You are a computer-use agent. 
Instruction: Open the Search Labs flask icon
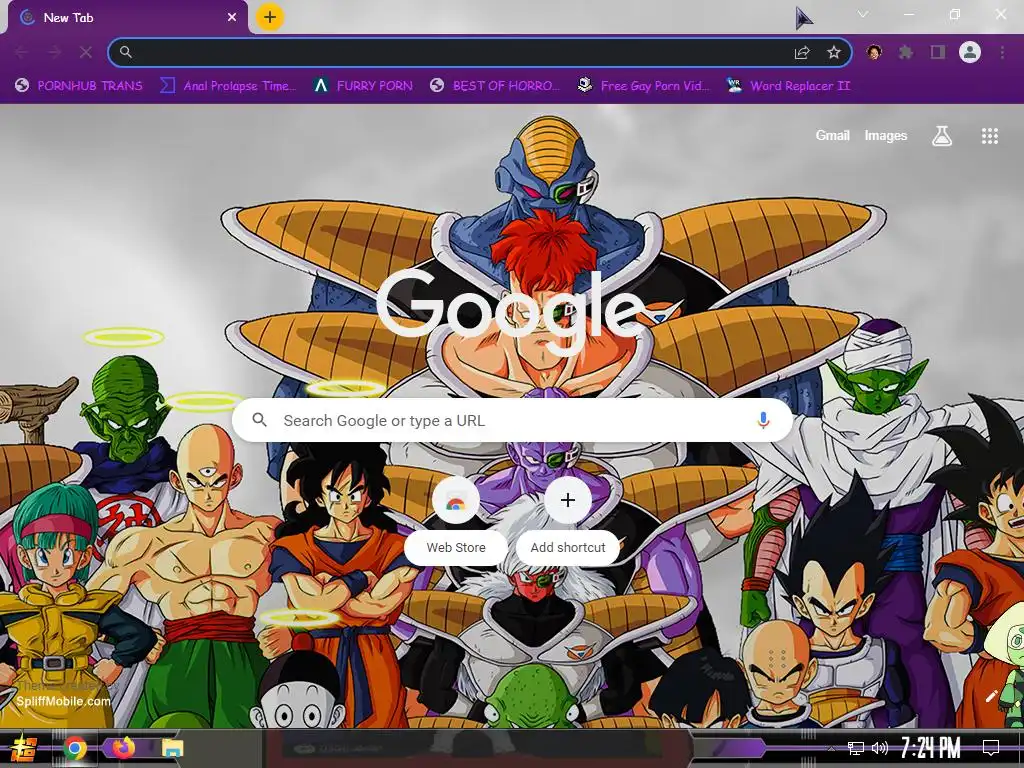(x=942, y=136)
